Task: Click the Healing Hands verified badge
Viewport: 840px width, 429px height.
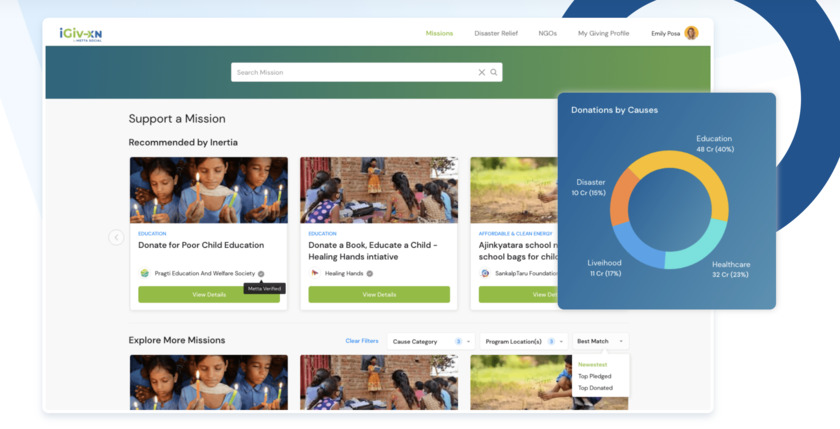Action: [370, 274]
